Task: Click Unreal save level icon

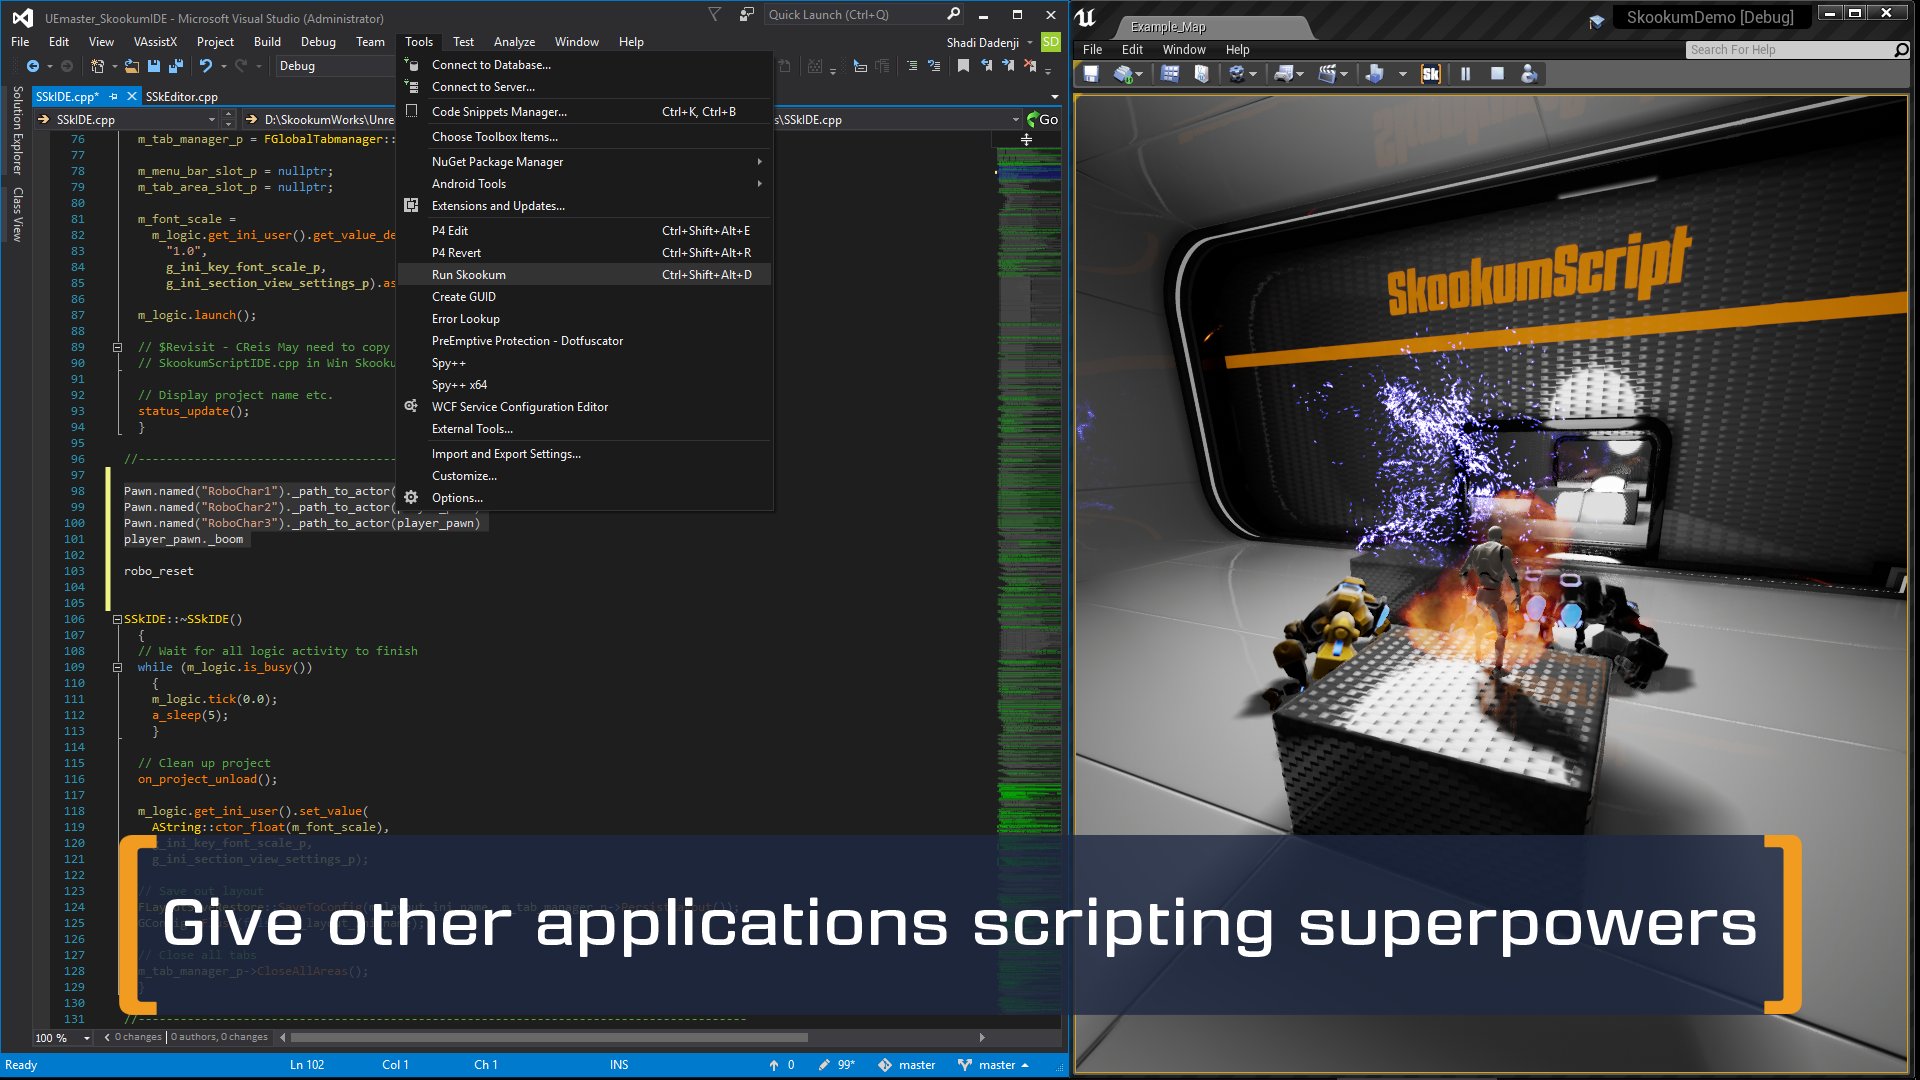Action: 1091,74
